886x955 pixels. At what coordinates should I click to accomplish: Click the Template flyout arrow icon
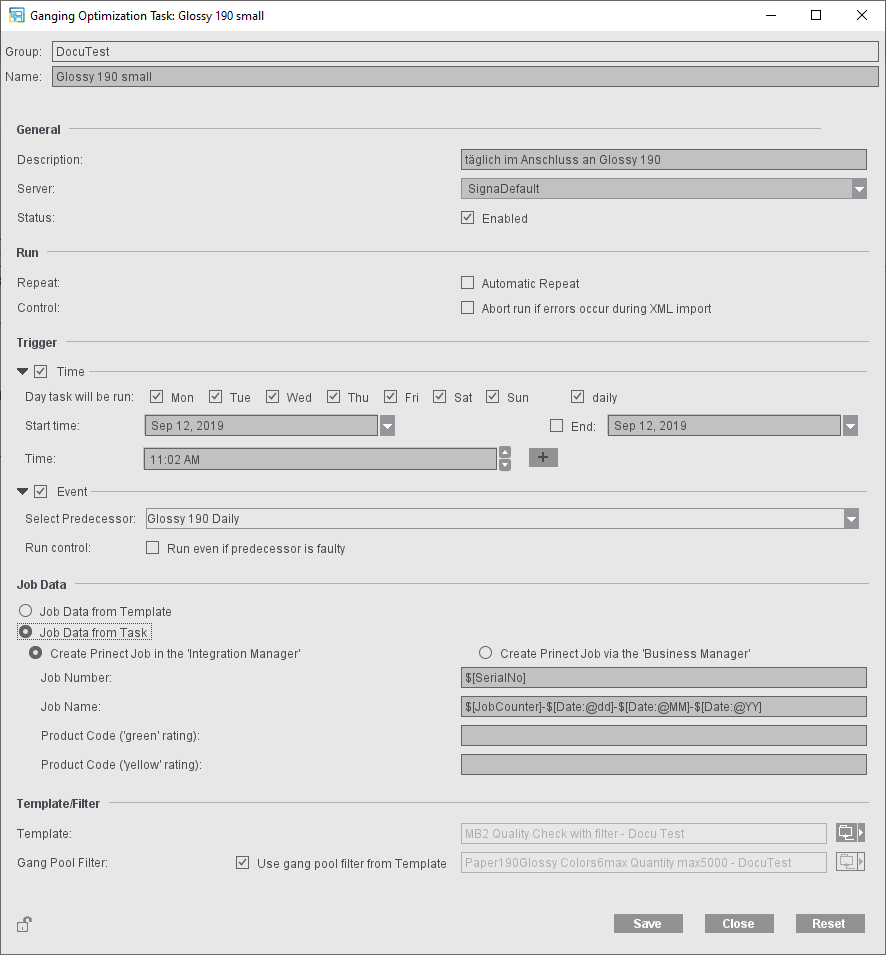[861, 832]
